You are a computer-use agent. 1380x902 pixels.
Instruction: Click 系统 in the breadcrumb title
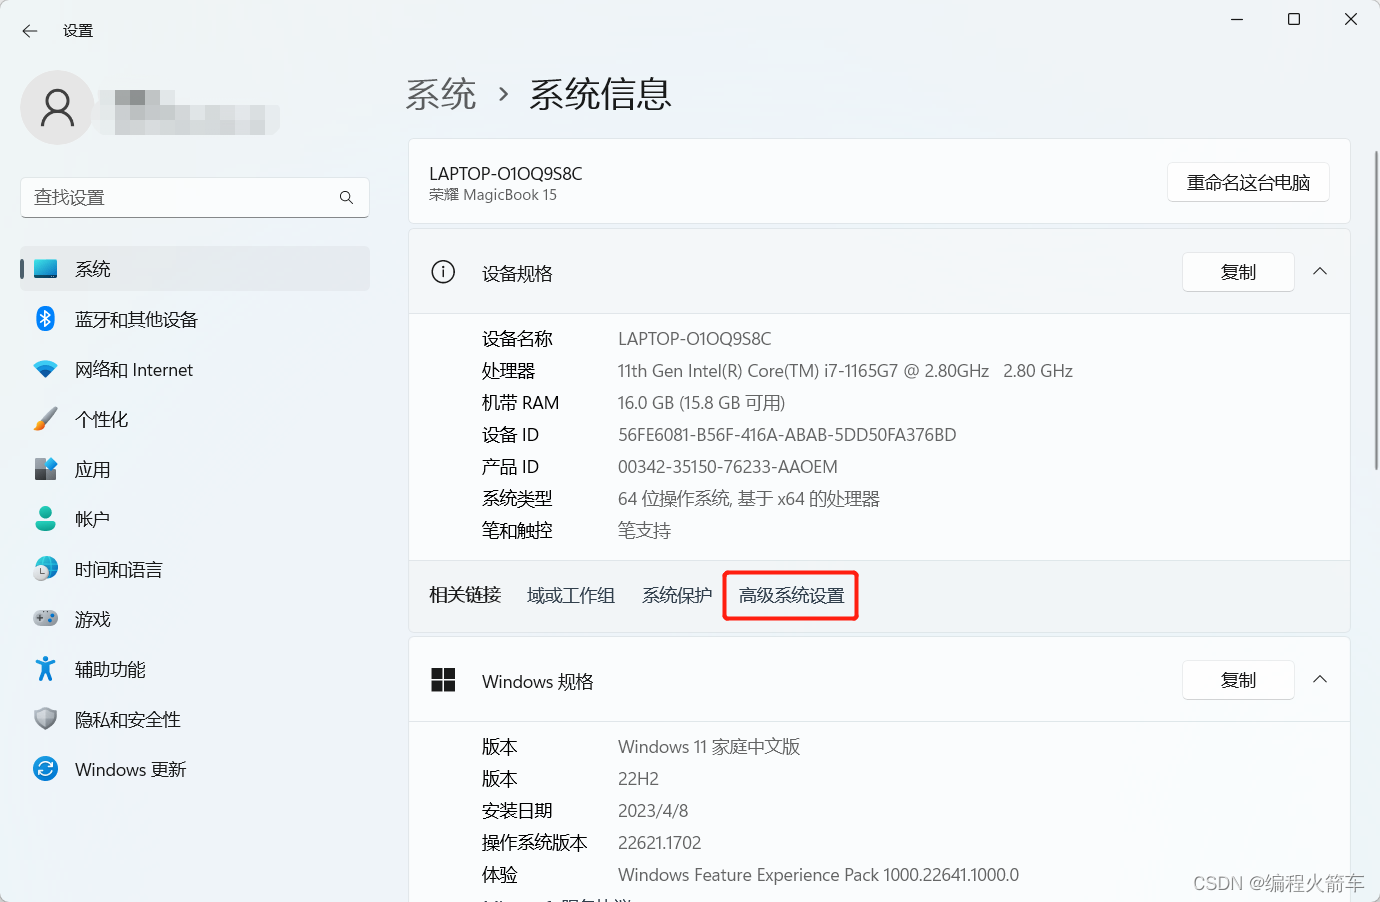[441, 95]
